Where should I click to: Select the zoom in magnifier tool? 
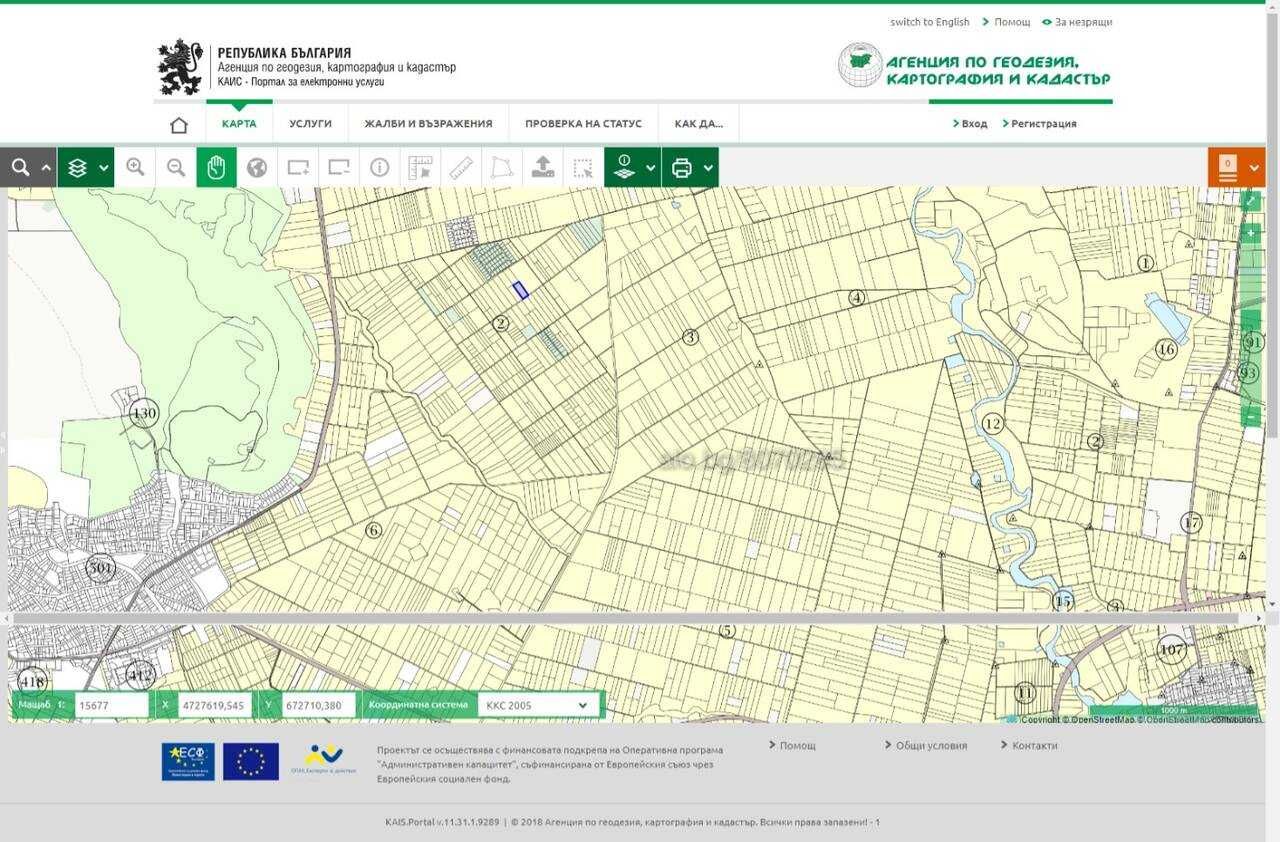tap(135, 168)
